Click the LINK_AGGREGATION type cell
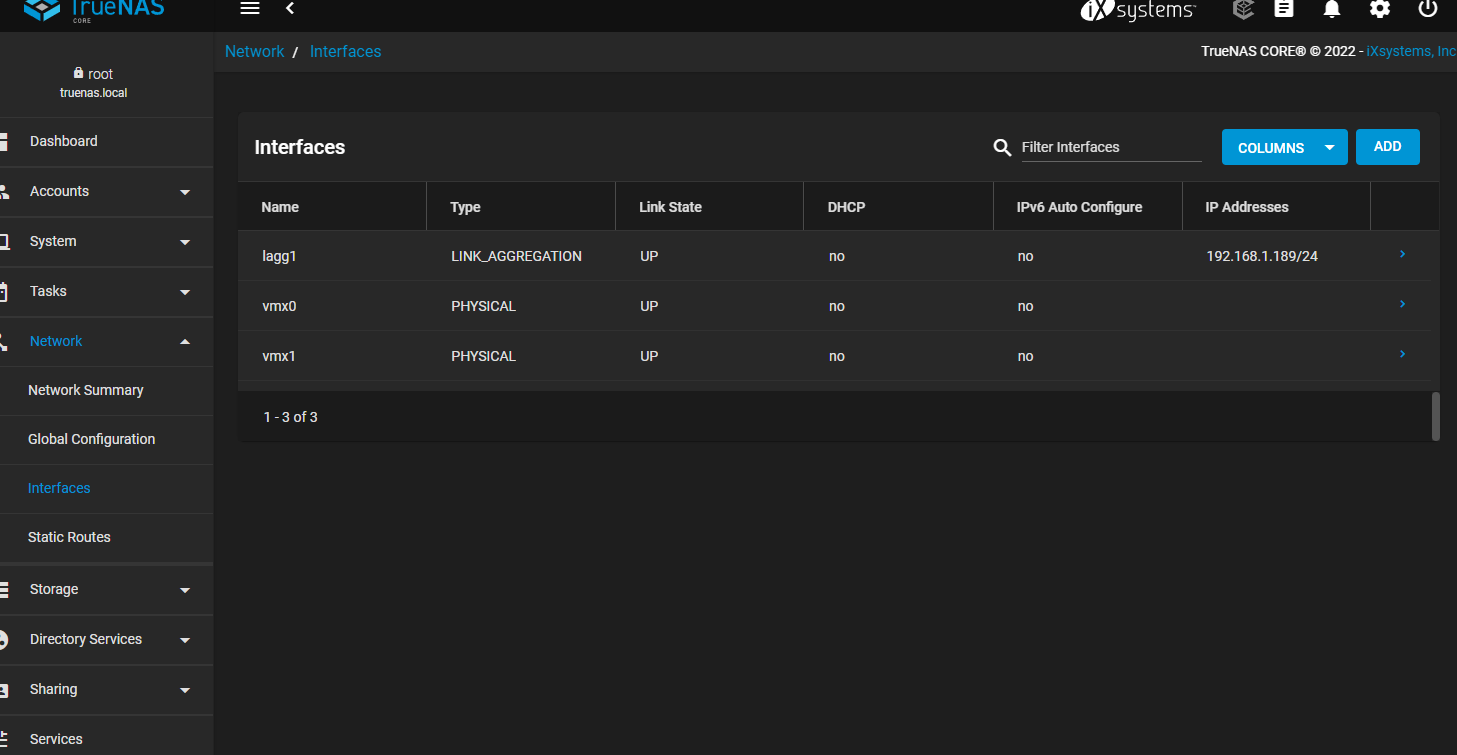Viewport: 1457px width, 755px height. pyautogui.click(x=516, y=256)
